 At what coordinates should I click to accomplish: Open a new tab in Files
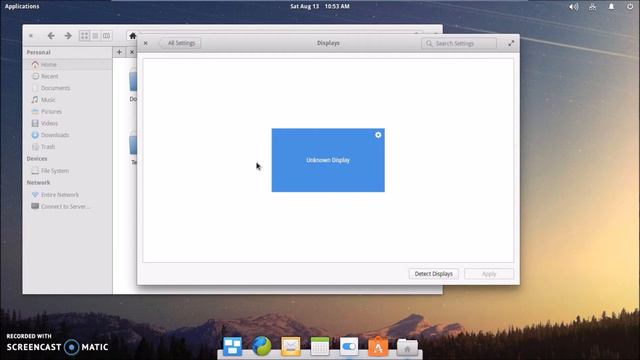coord(119,52)
